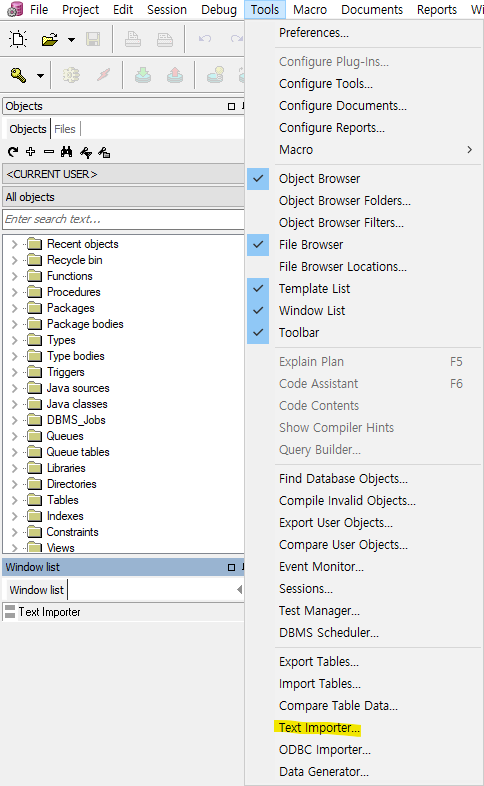Click the PL/SQL Developer application icon

coord(15,9)
